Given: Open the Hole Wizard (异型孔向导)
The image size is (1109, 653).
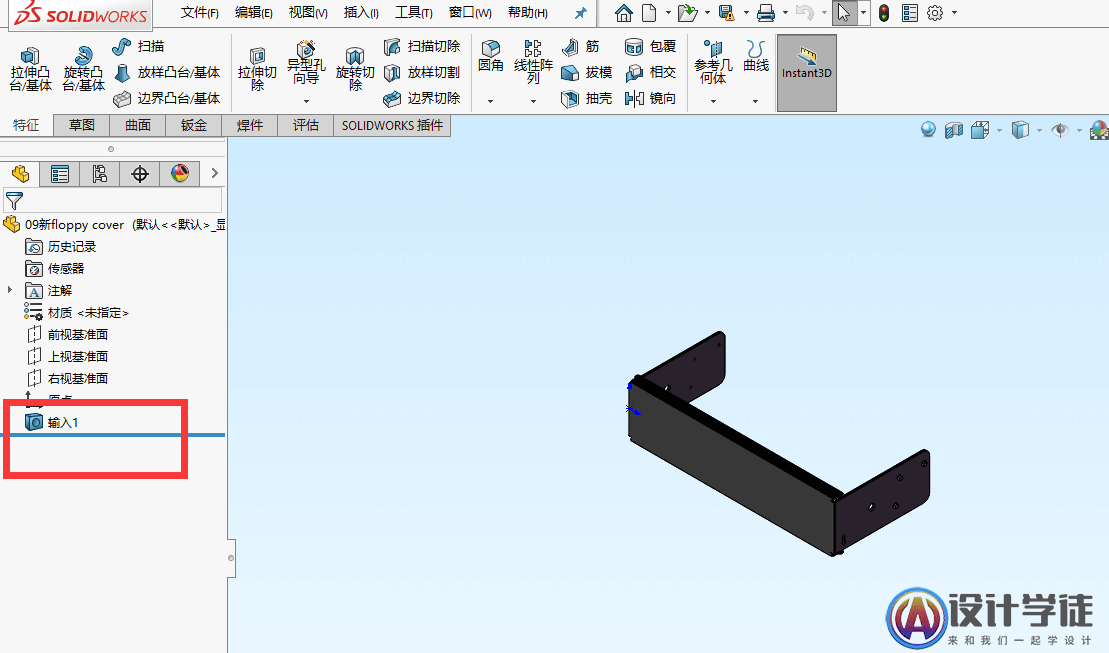Looking at the screenshot, I should click(306, 64).
